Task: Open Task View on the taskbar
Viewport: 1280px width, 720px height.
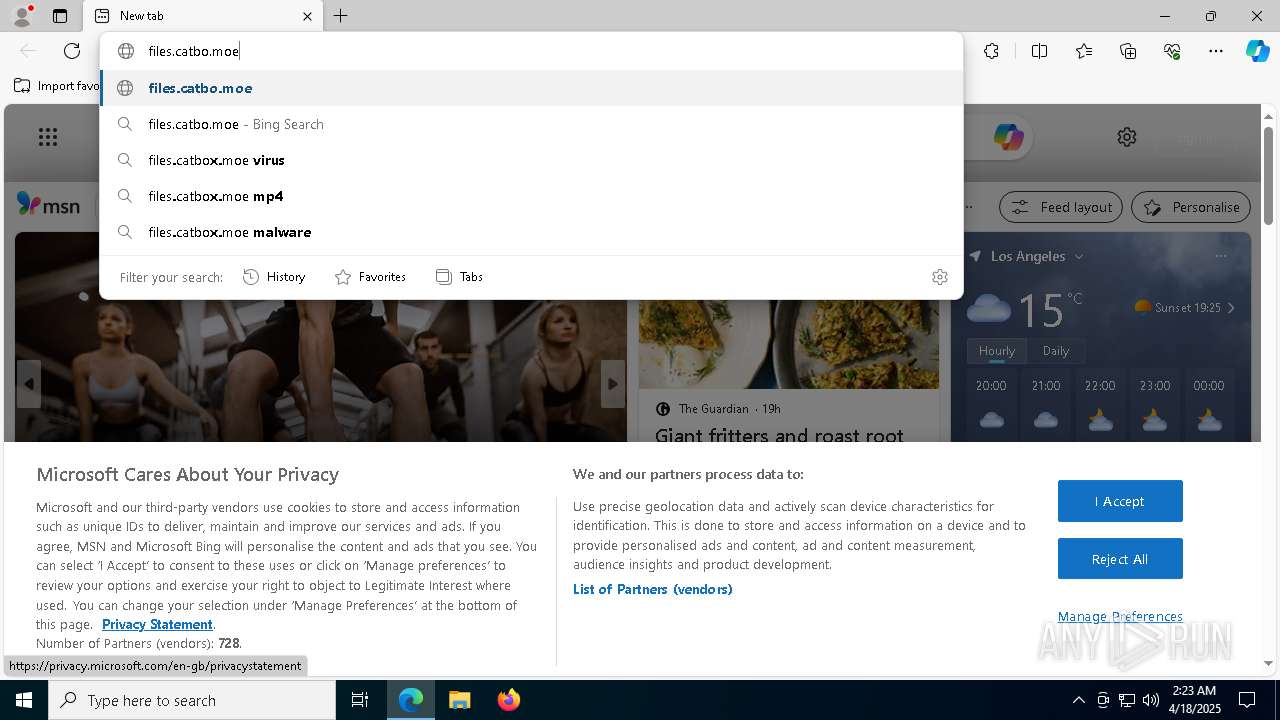Action: pos(360,700)
